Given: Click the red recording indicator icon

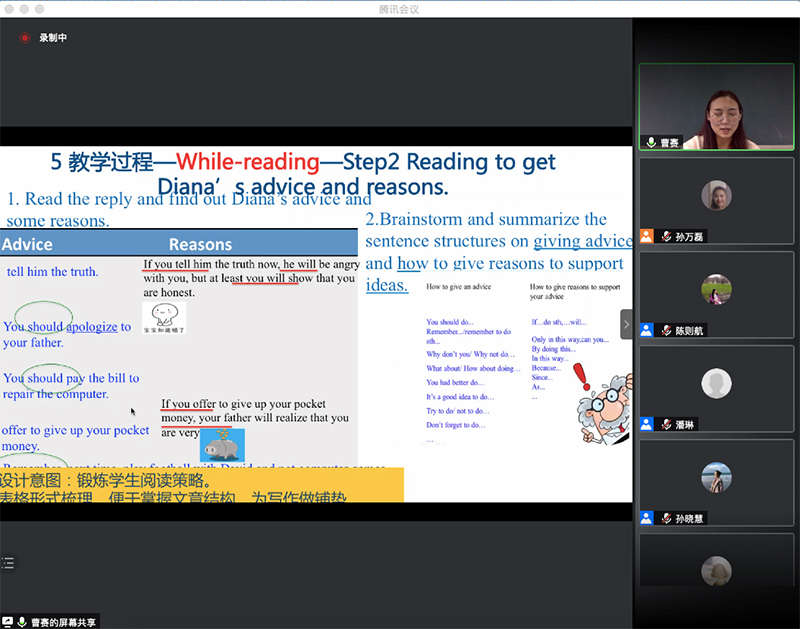Looking at the screenshot, I should pyautogui.click(x=25, y=38).
